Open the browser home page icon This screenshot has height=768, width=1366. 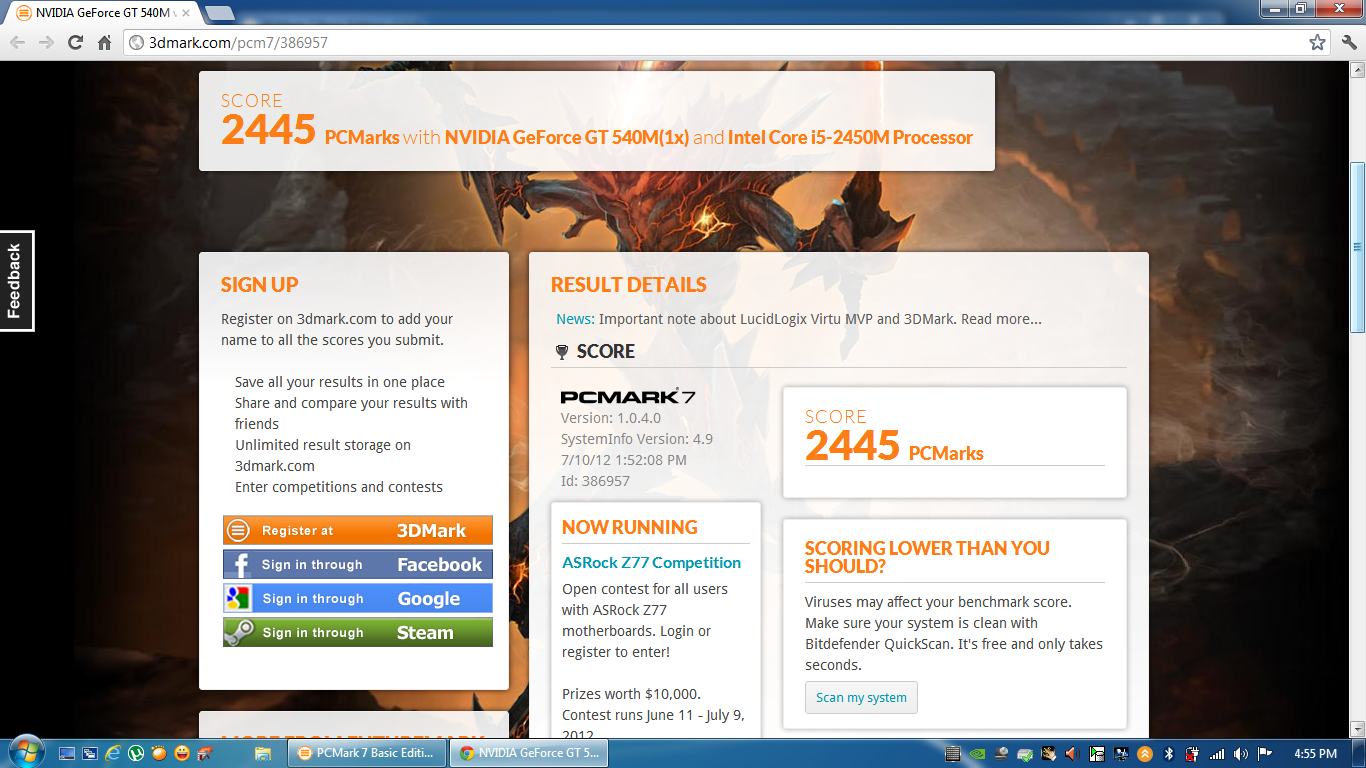104,42
